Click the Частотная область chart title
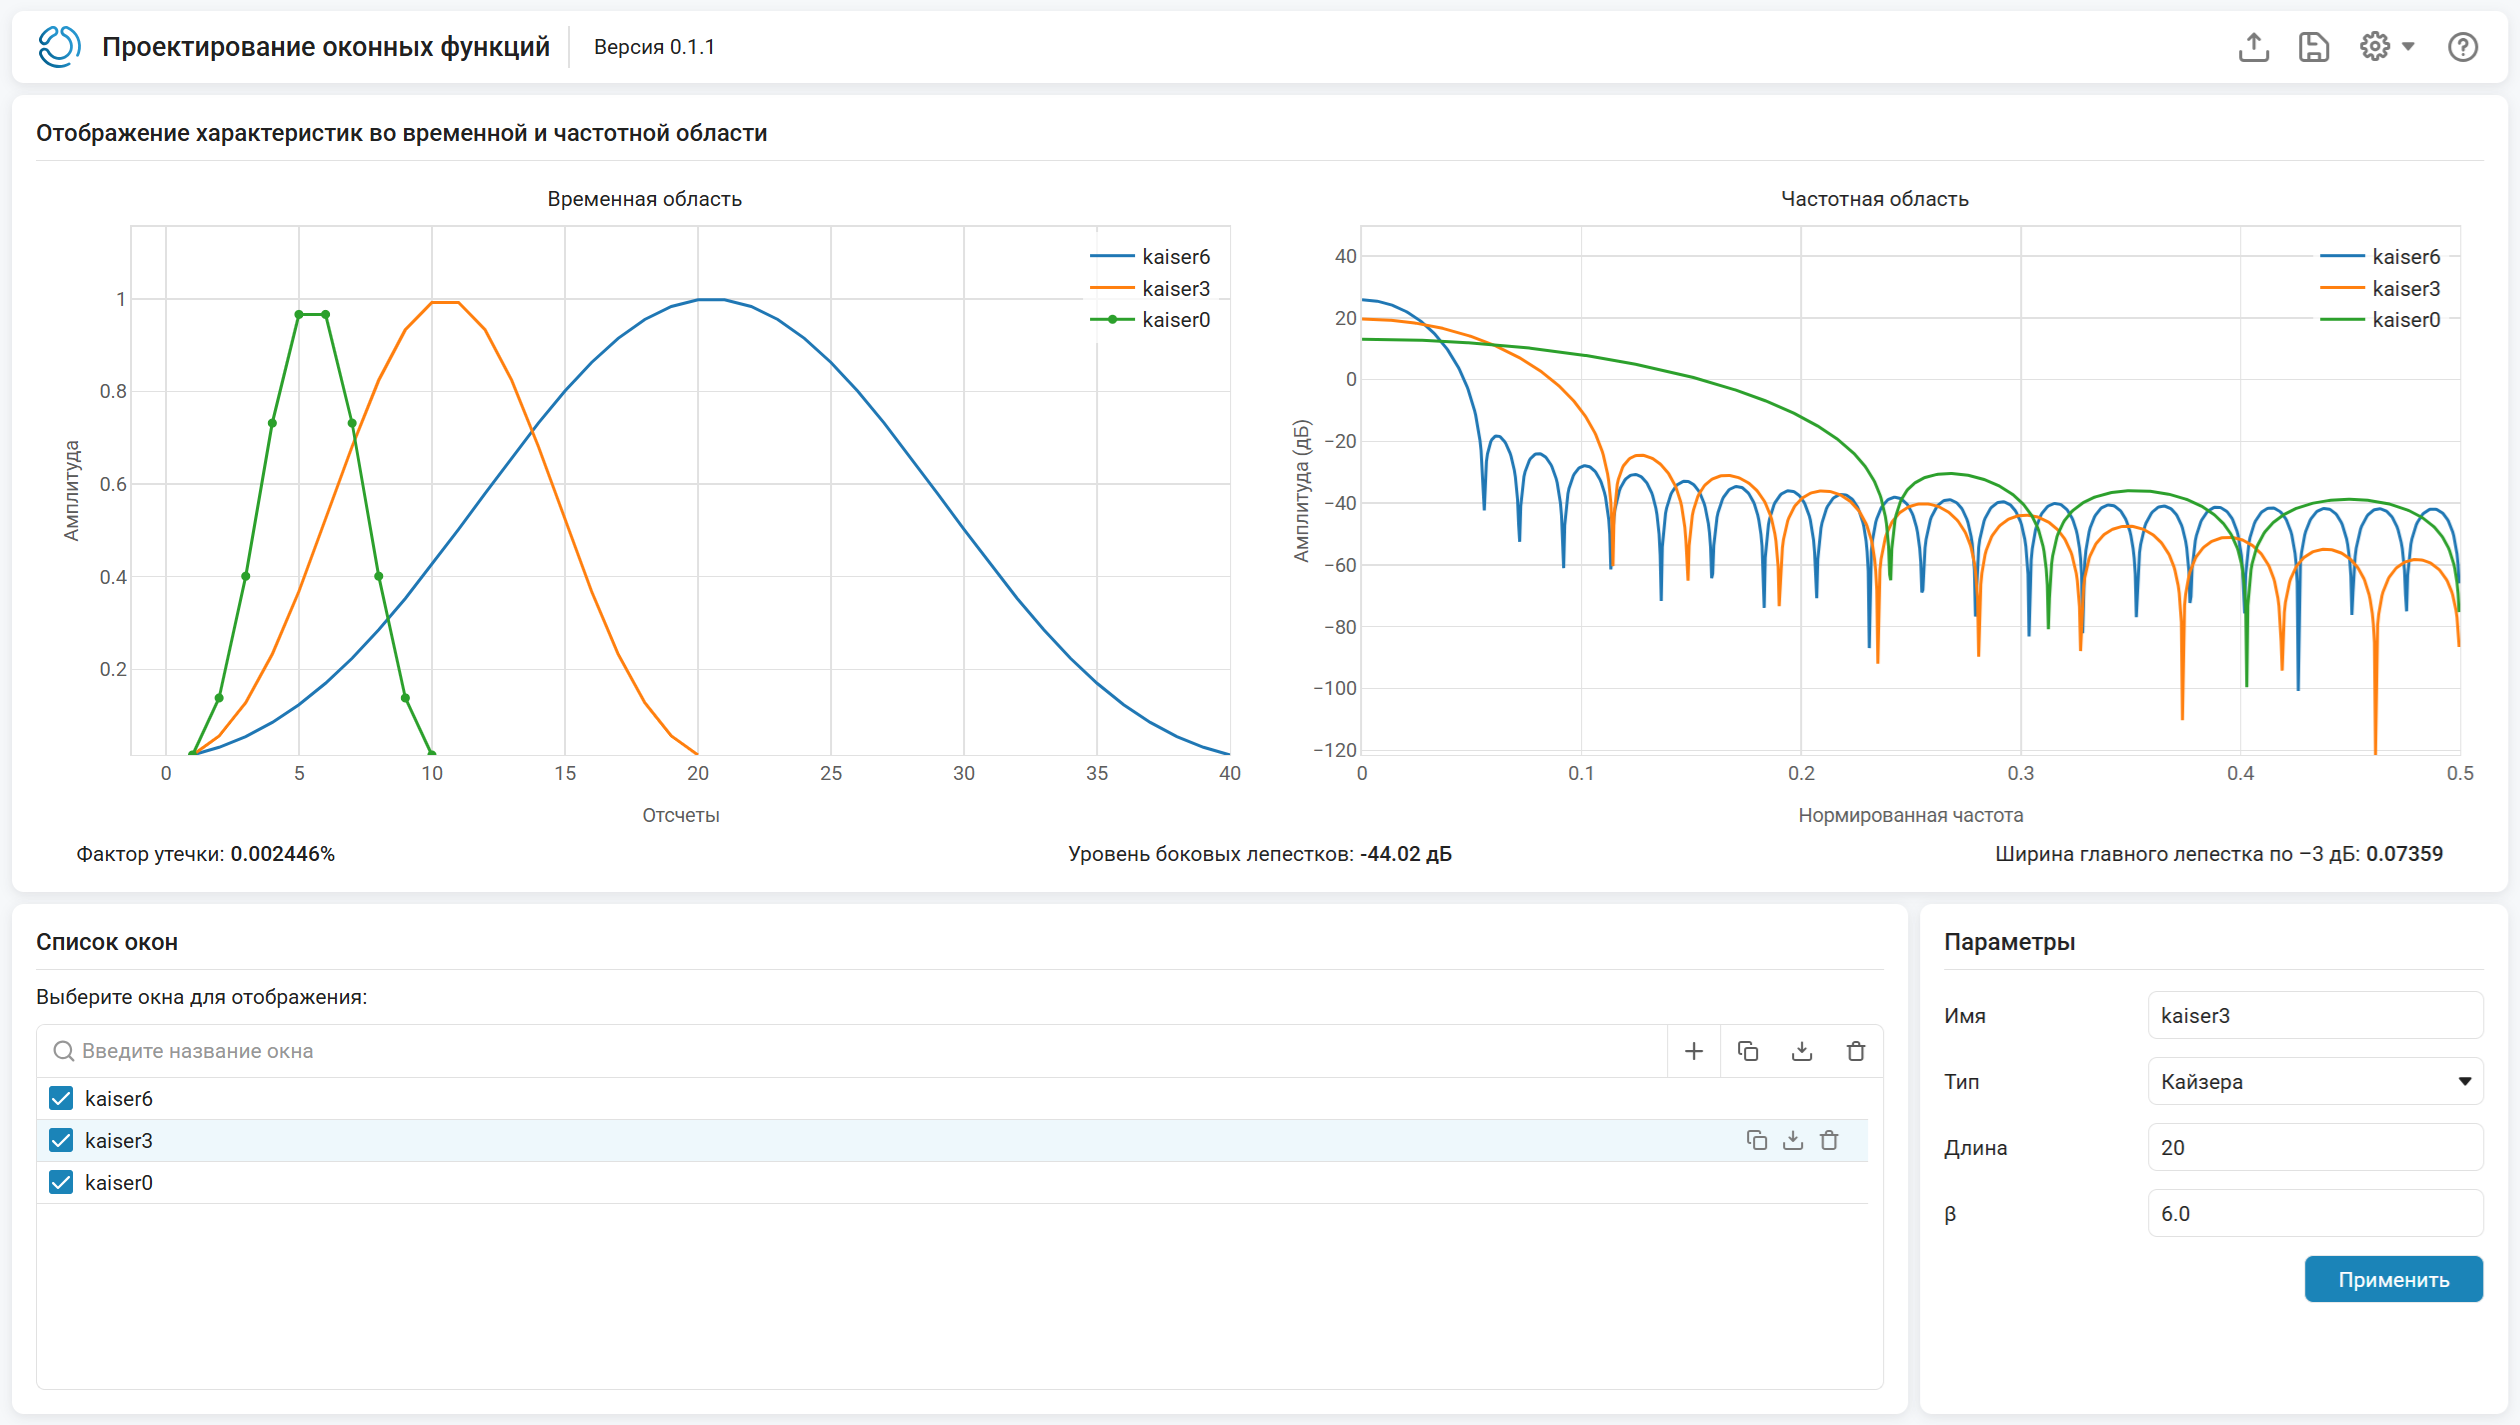The height and width of the screenshot is (1425, 2520). (x=1875, y=199)
